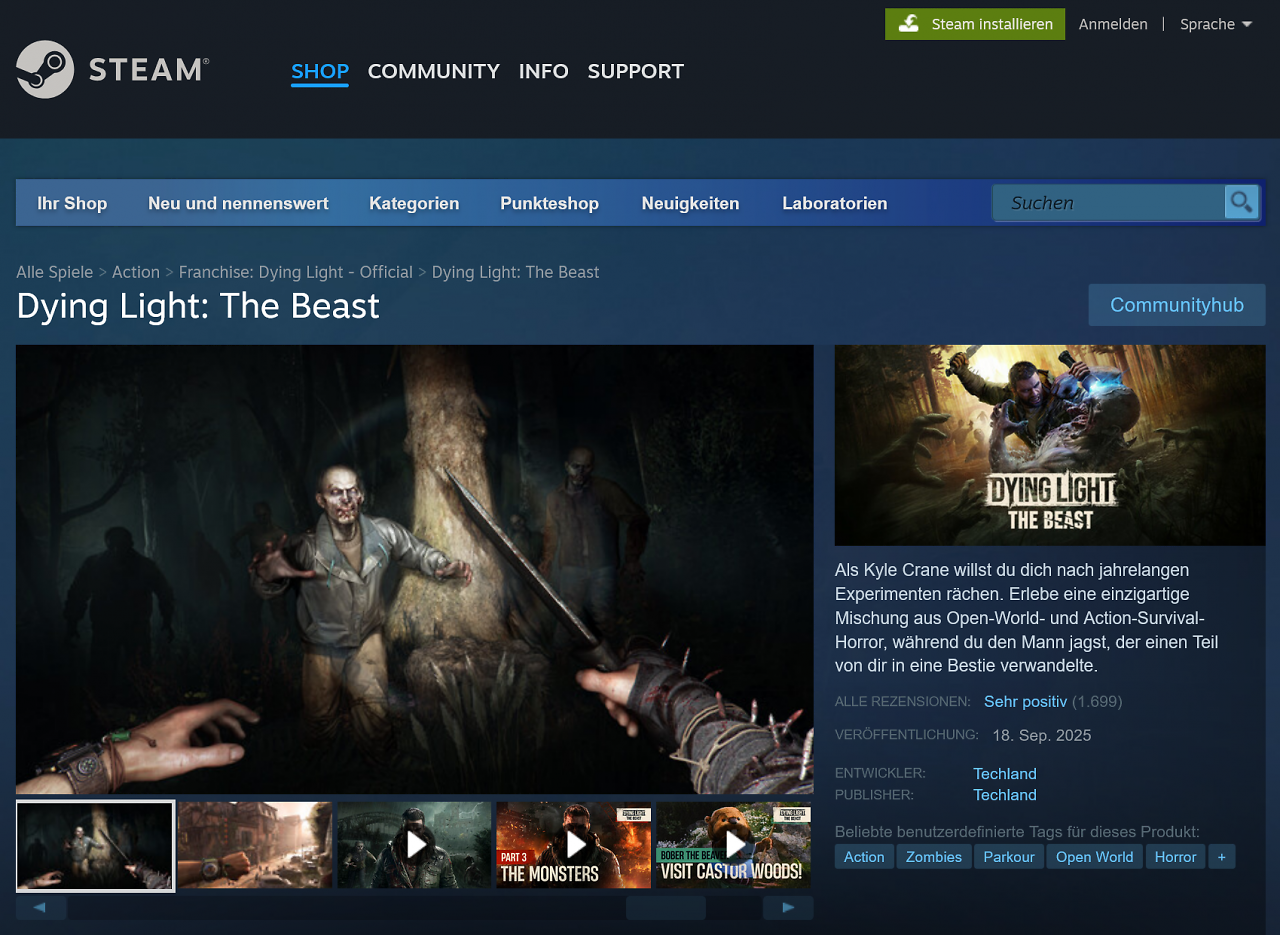Click the right arrow of thumbnail strip

(x=788, y=908)
